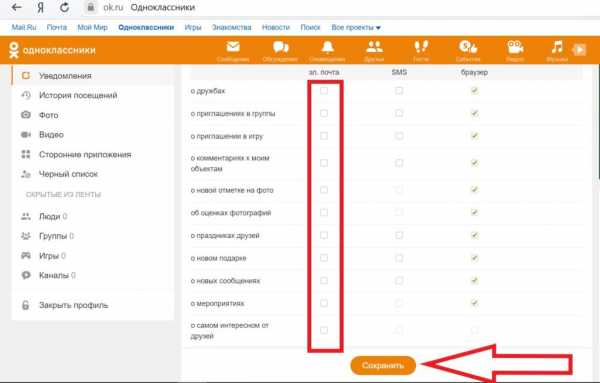Viewport: 600px width, 383px height.
Task: Open the Friends people icon
Action: [374, 47]
